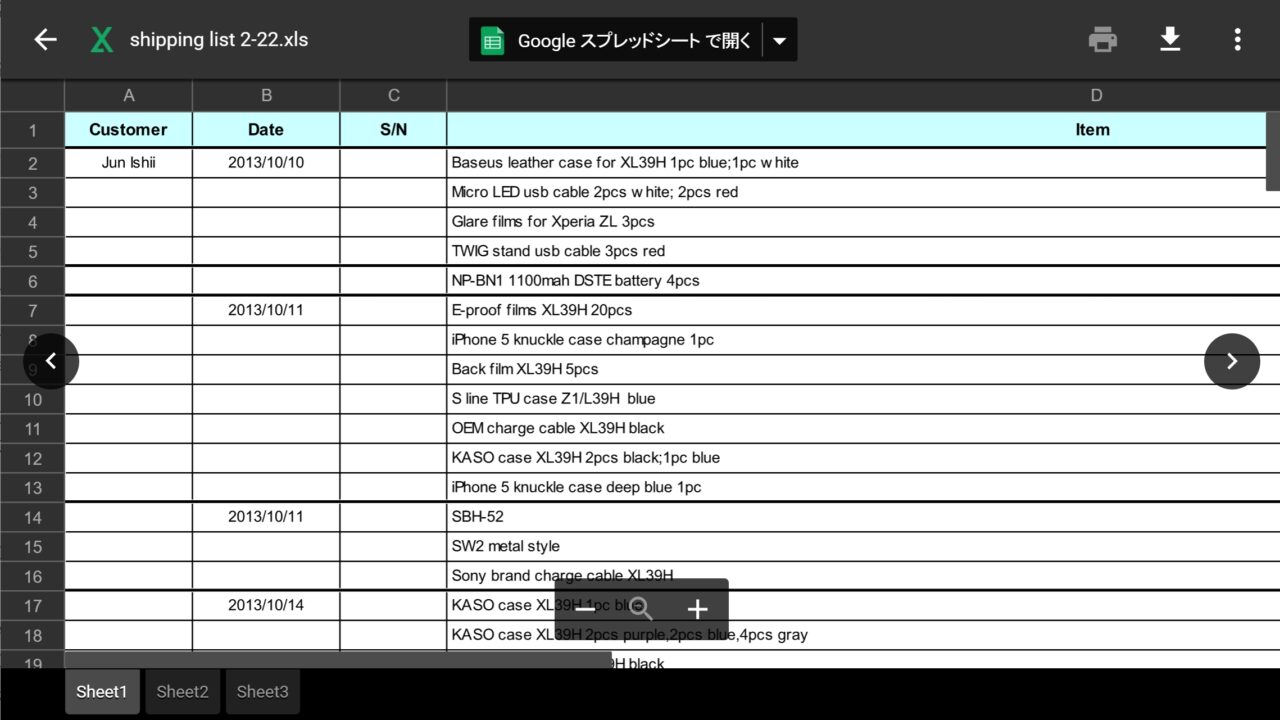Click the shipping list 2-22.xls file title

click(x=219, y=40)
